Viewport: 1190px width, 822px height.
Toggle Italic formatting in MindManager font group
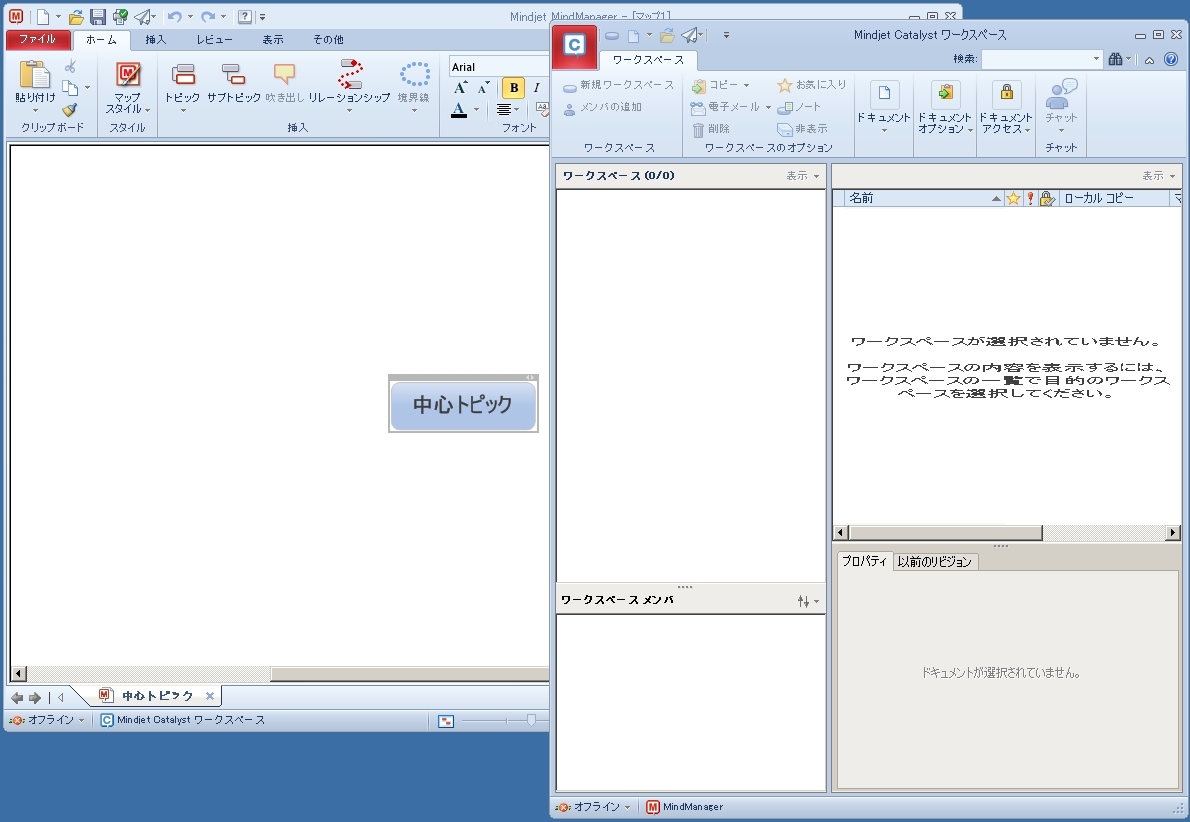tap(537, 88)
